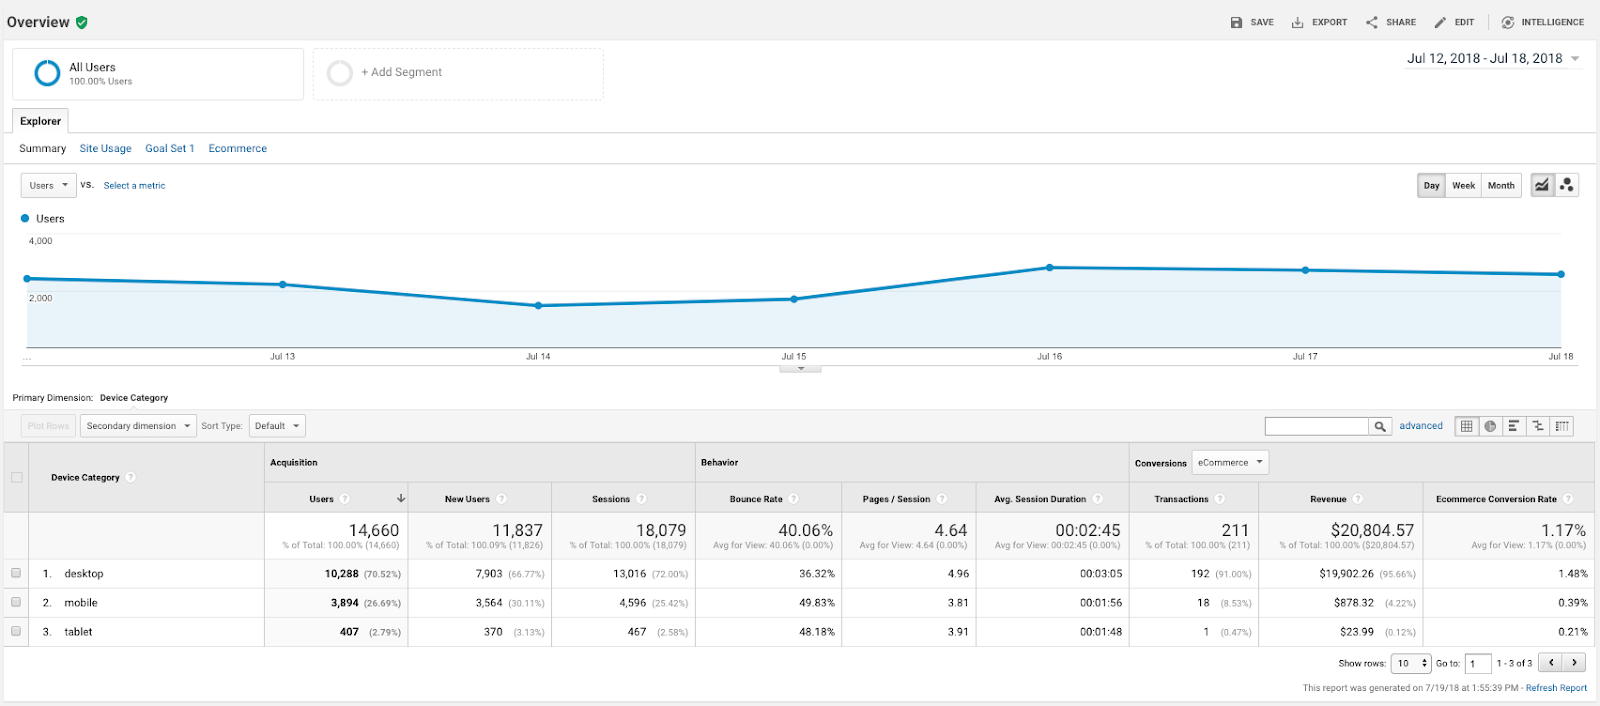Click the Jul 16 data point on chart
The width and height of the screenshot is (1600, 706).
[x=1049, y=268]
